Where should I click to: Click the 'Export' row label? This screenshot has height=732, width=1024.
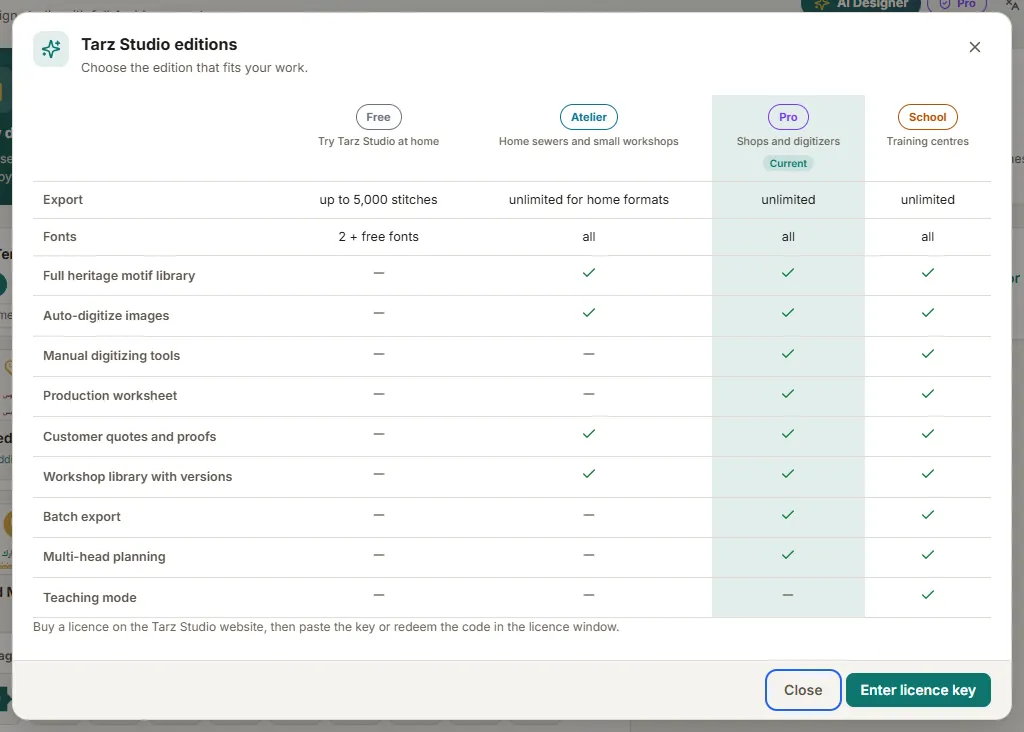point(63,200)
